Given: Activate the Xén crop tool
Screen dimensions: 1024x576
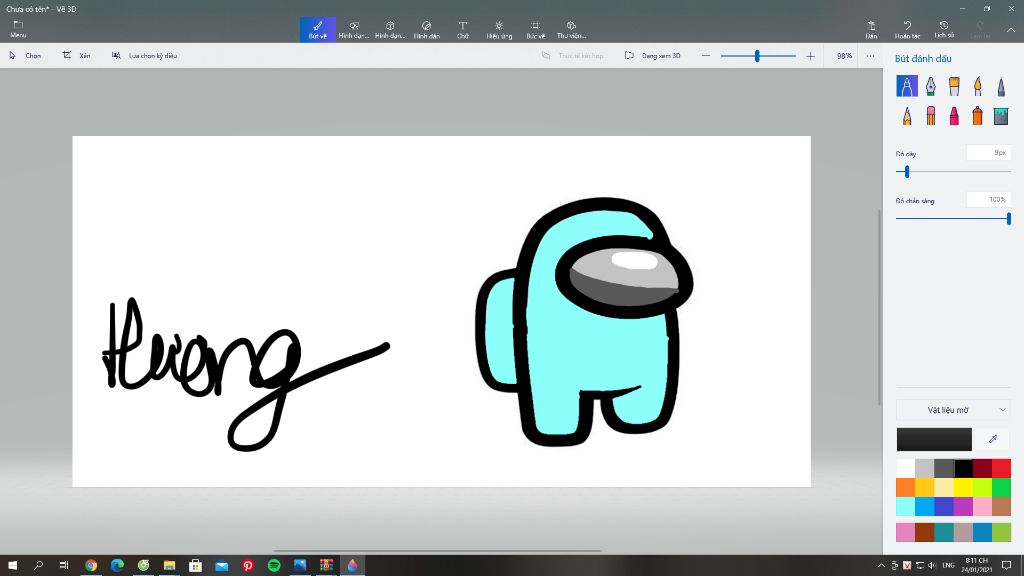Looking at the screenshot, I should coord(76,56).
